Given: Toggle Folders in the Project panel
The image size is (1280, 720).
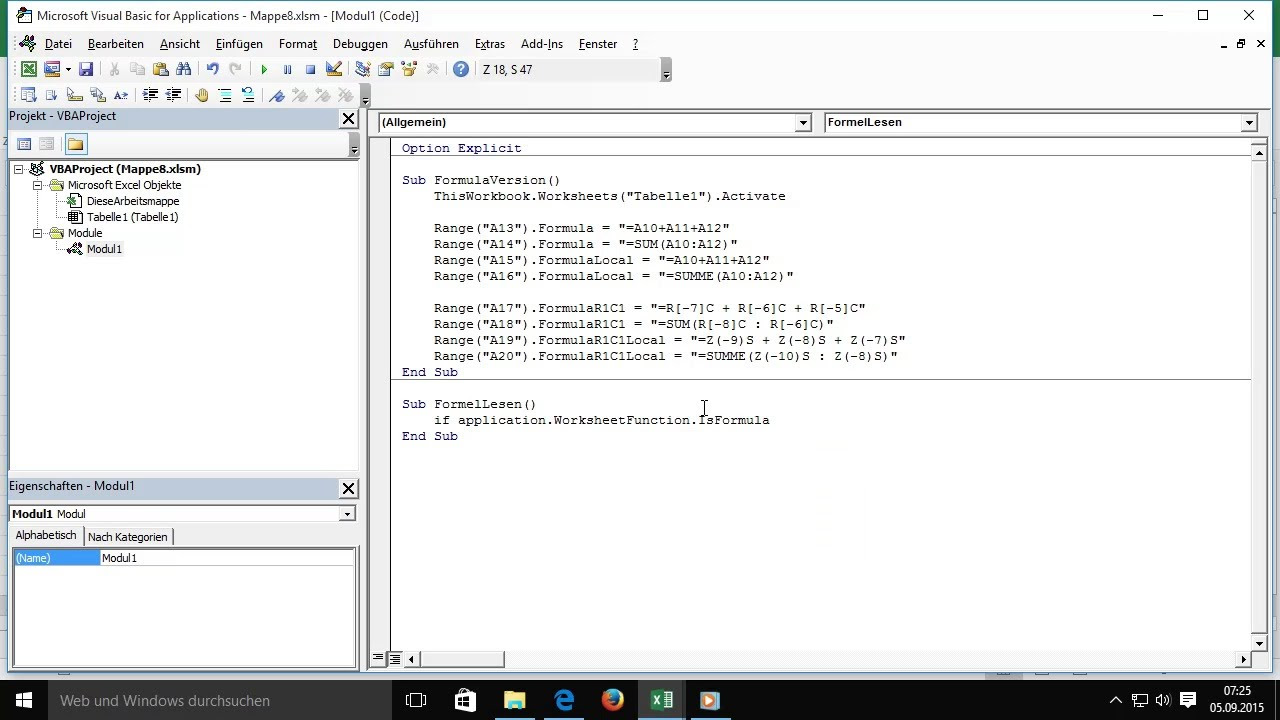Looking at the screenshot, I should [75, 144].
